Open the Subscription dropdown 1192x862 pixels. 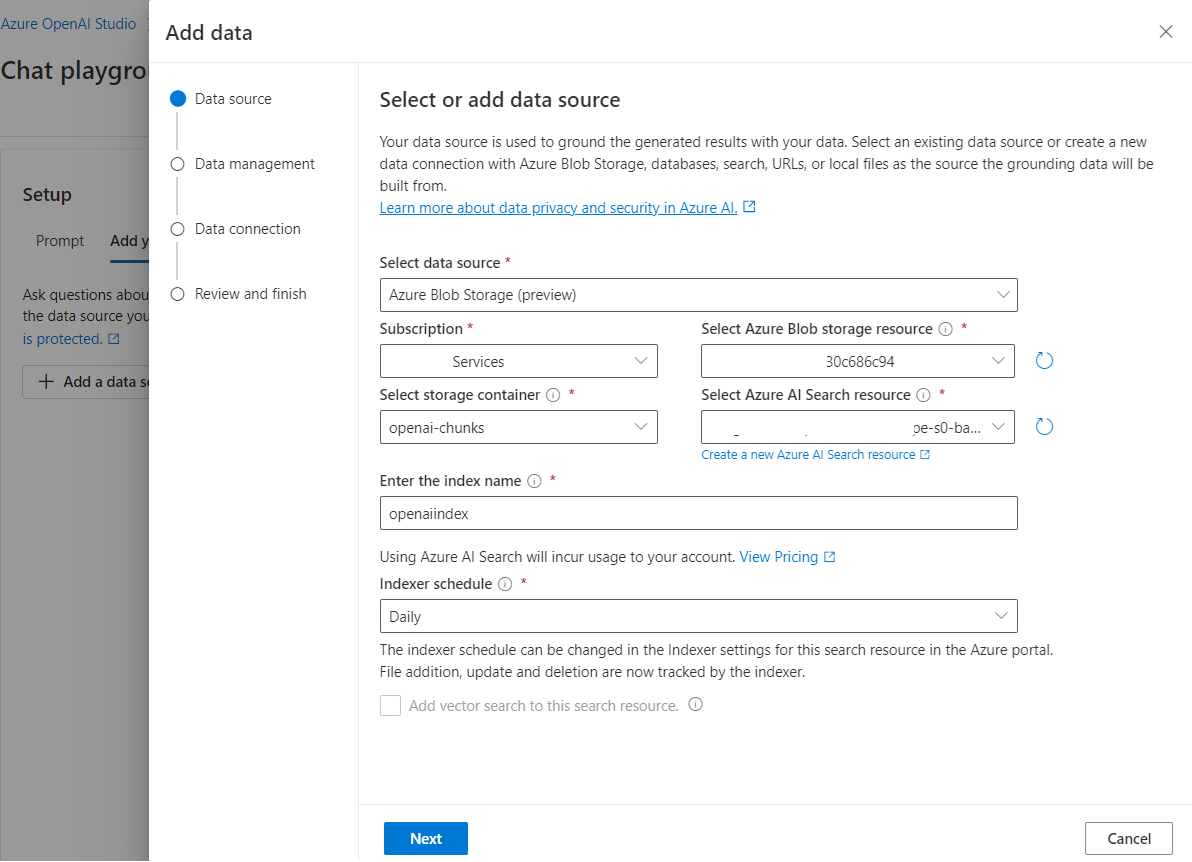(x=518, y=361)
